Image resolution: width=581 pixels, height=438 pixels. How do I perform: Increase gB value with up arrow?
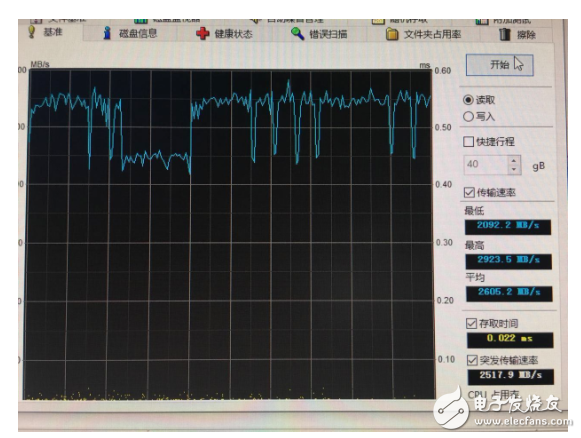point(514,161)
